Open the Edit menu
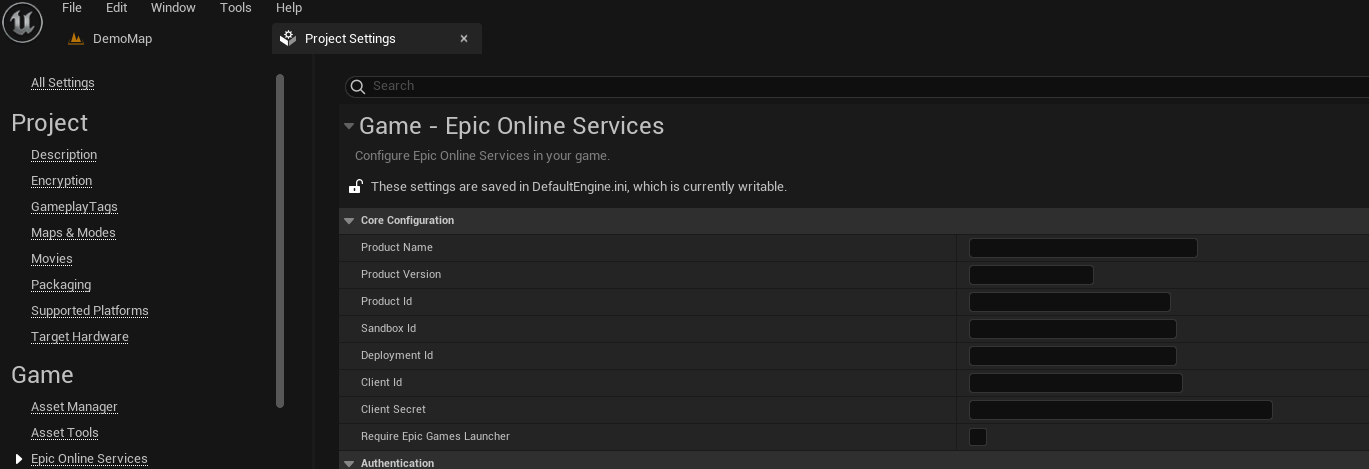1369x469 pixels. 117,8
